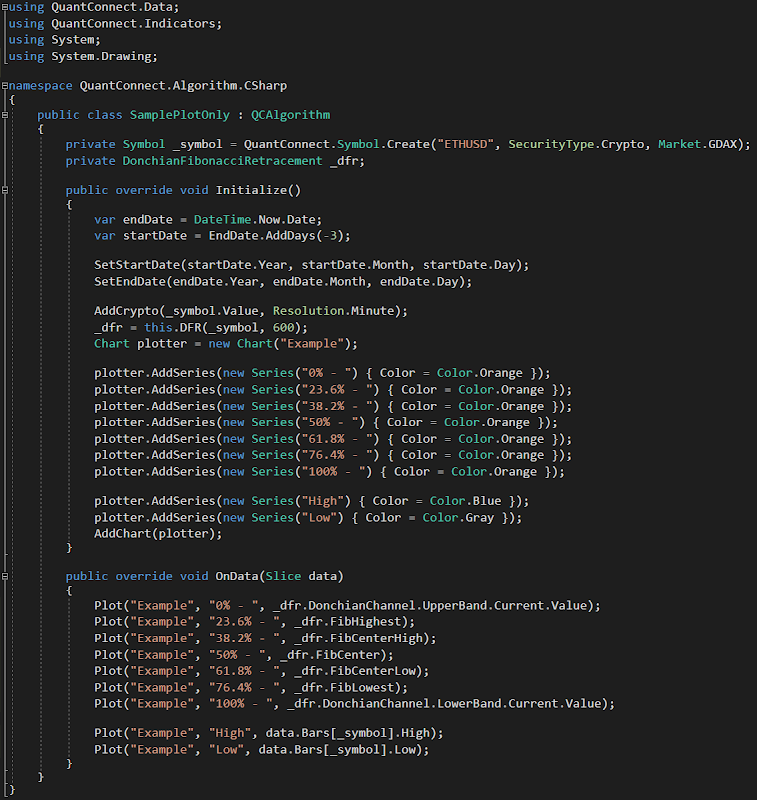The height and width of the screenshot is (800, 757).
Task: Click _dfr.FibHighest in Plot call
Action: (x=347, y=622)
